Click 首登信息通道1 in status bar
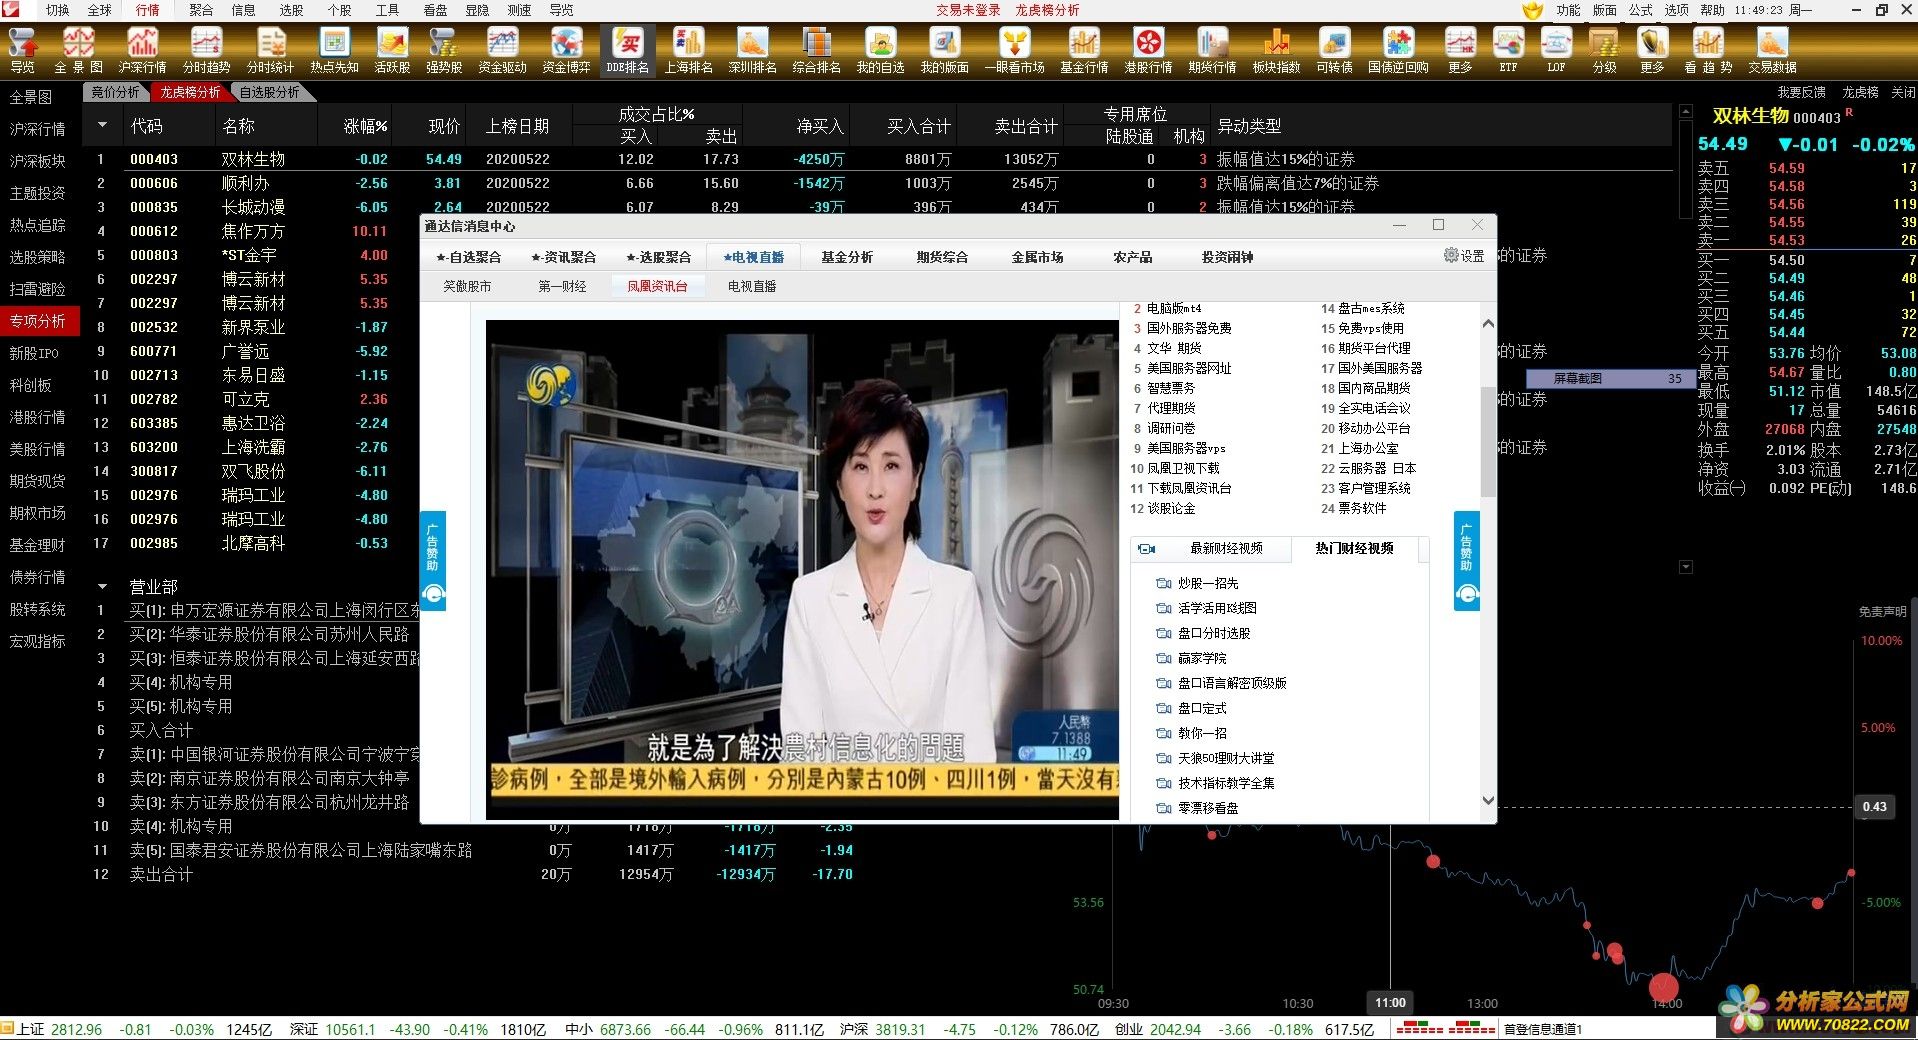1918x1040 pixels. (x=1543, y=1029)
